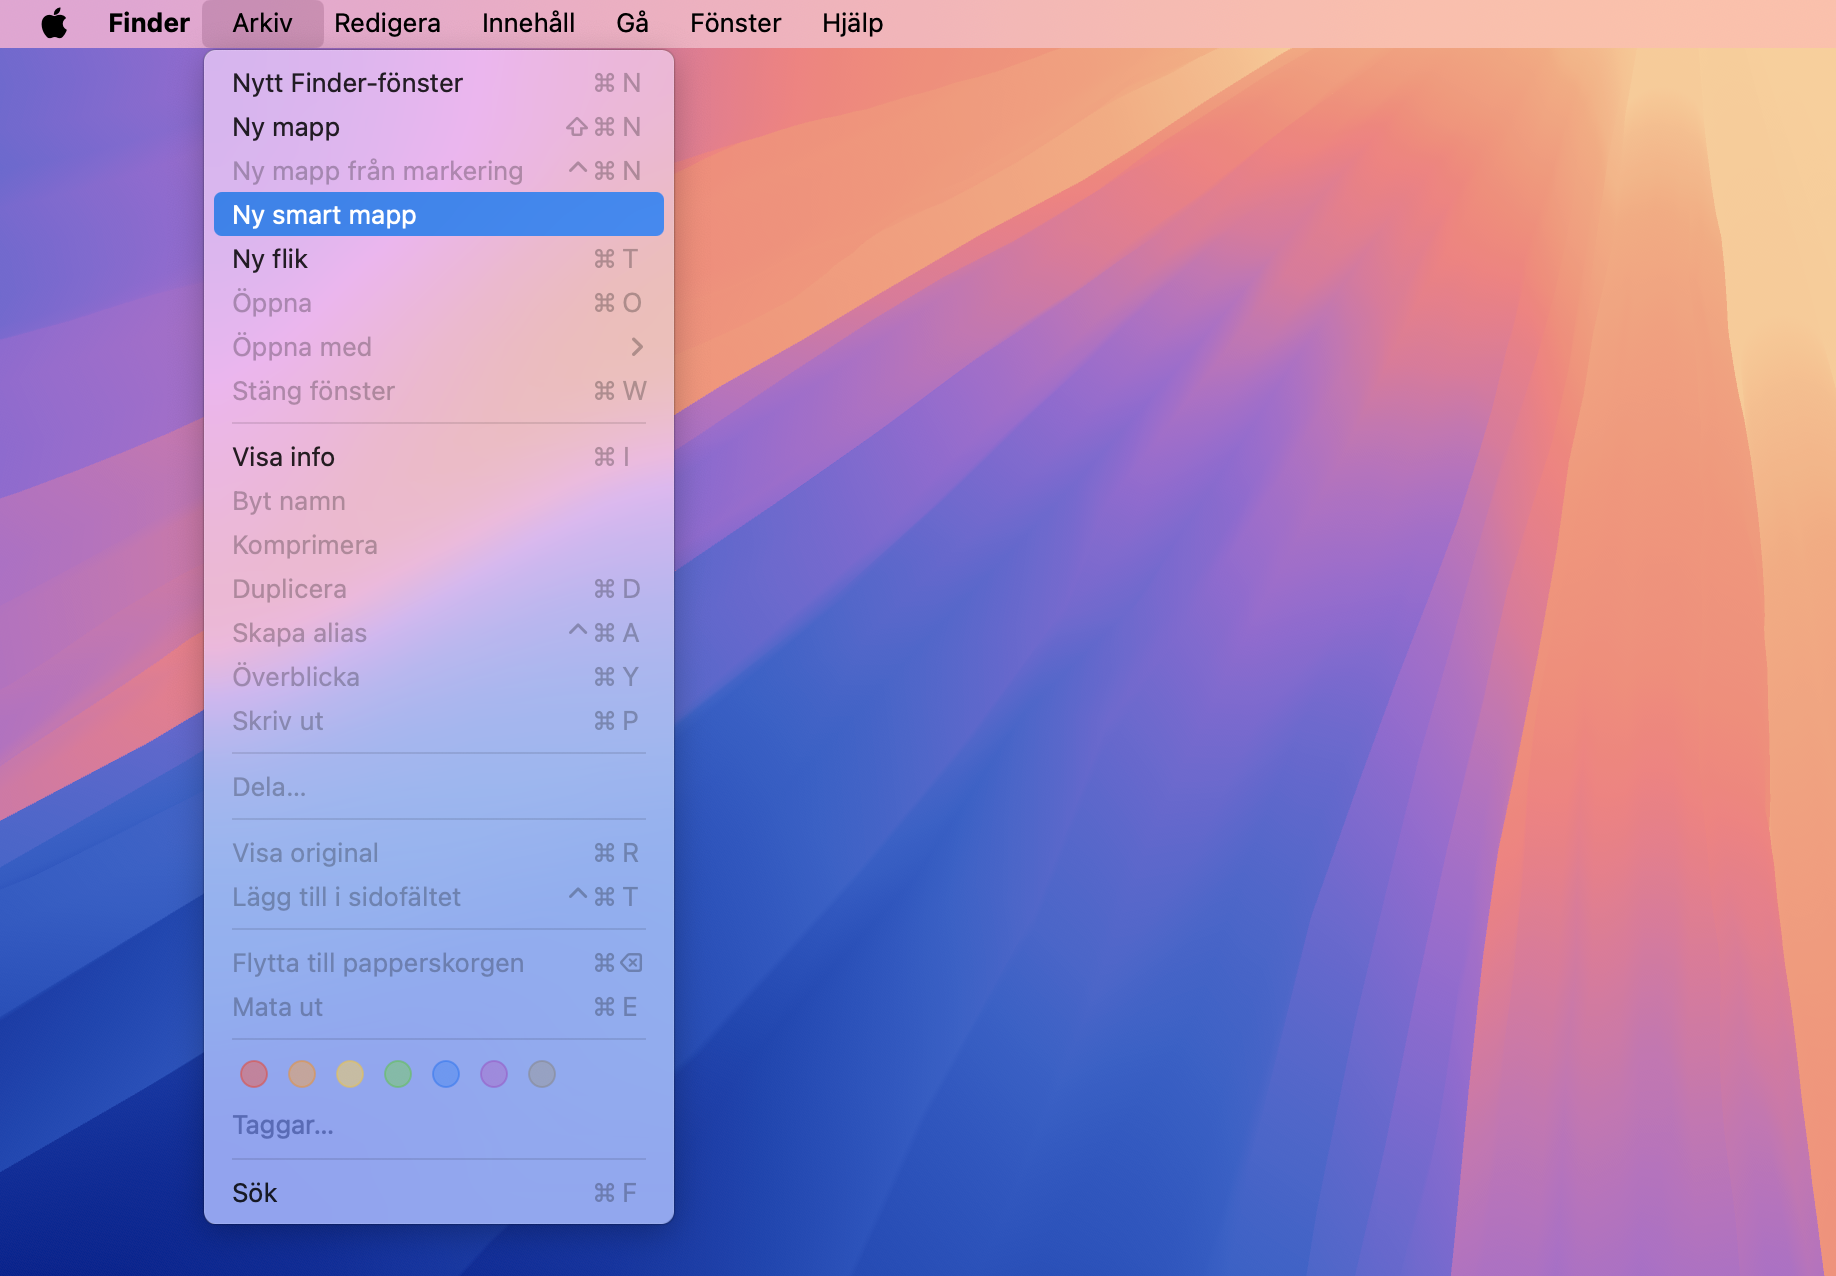Viewport: 1836px width, 1276px height.
Task: Select Ny mapp menu entry
Action: (x=439, y=127)
